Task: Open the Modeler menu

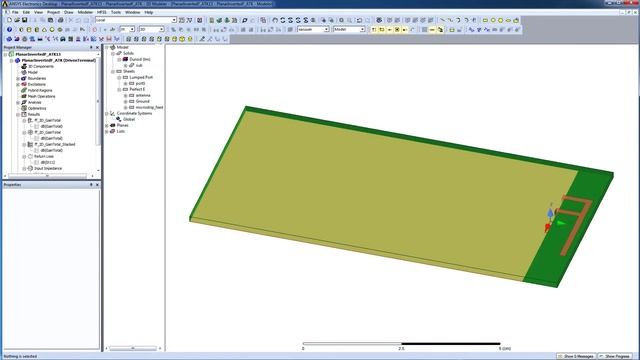Action: [x=85, y=12]
